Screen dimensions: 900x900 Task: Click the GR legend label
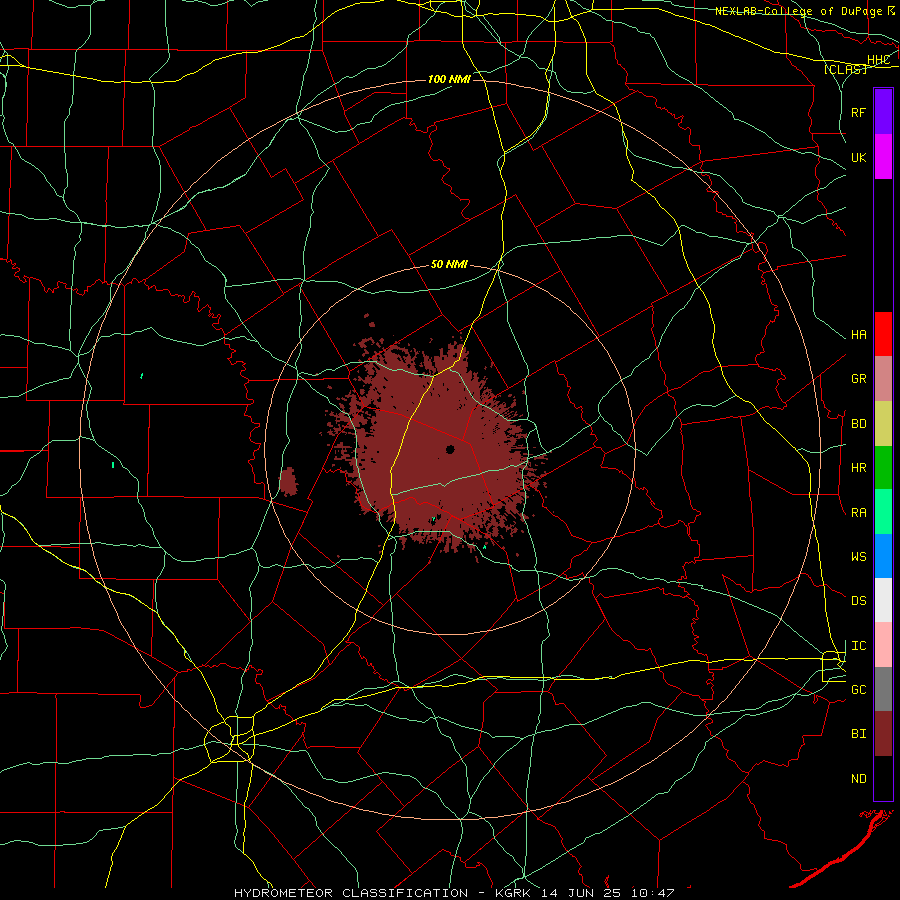coord(858,379)
